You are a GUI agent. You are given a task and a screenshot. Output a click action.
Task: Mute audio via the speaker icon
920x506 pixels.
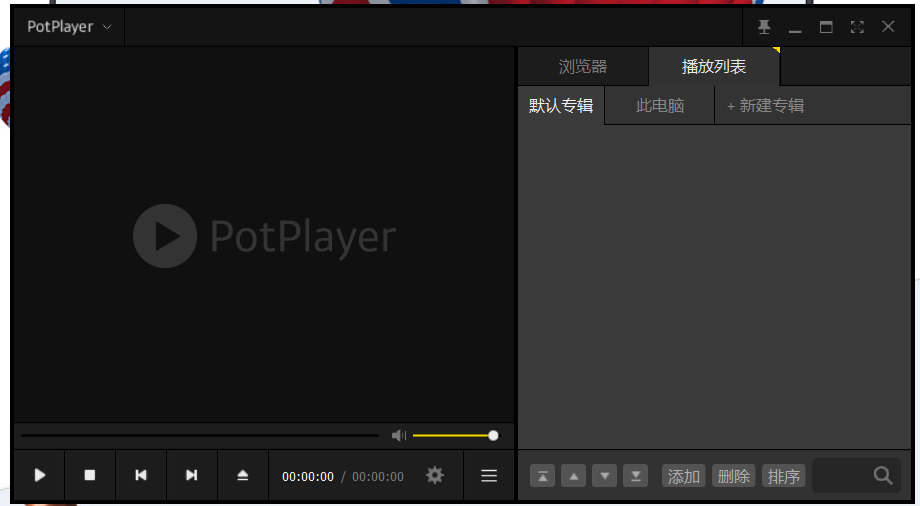click(x=399, y=436)
